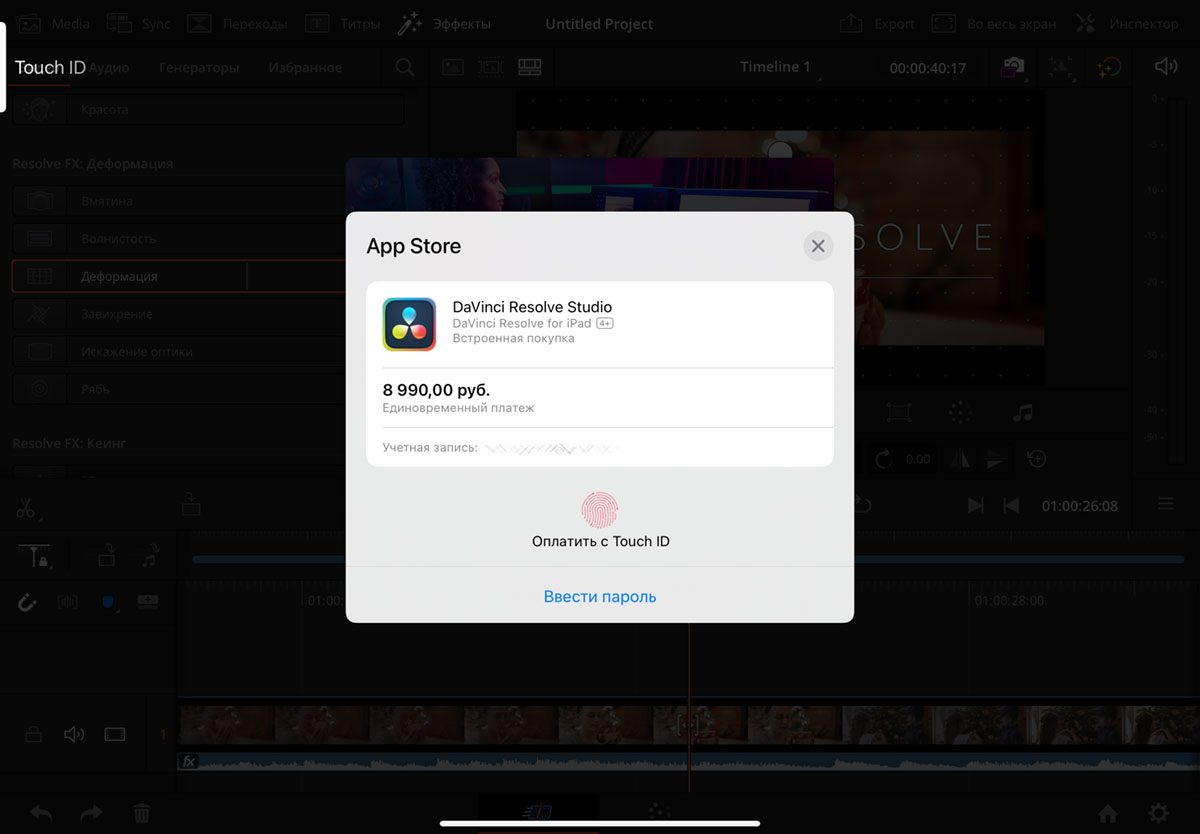1200x834 pixels.
Task: Click the Ввести пароль link
Action: (600, 597)
